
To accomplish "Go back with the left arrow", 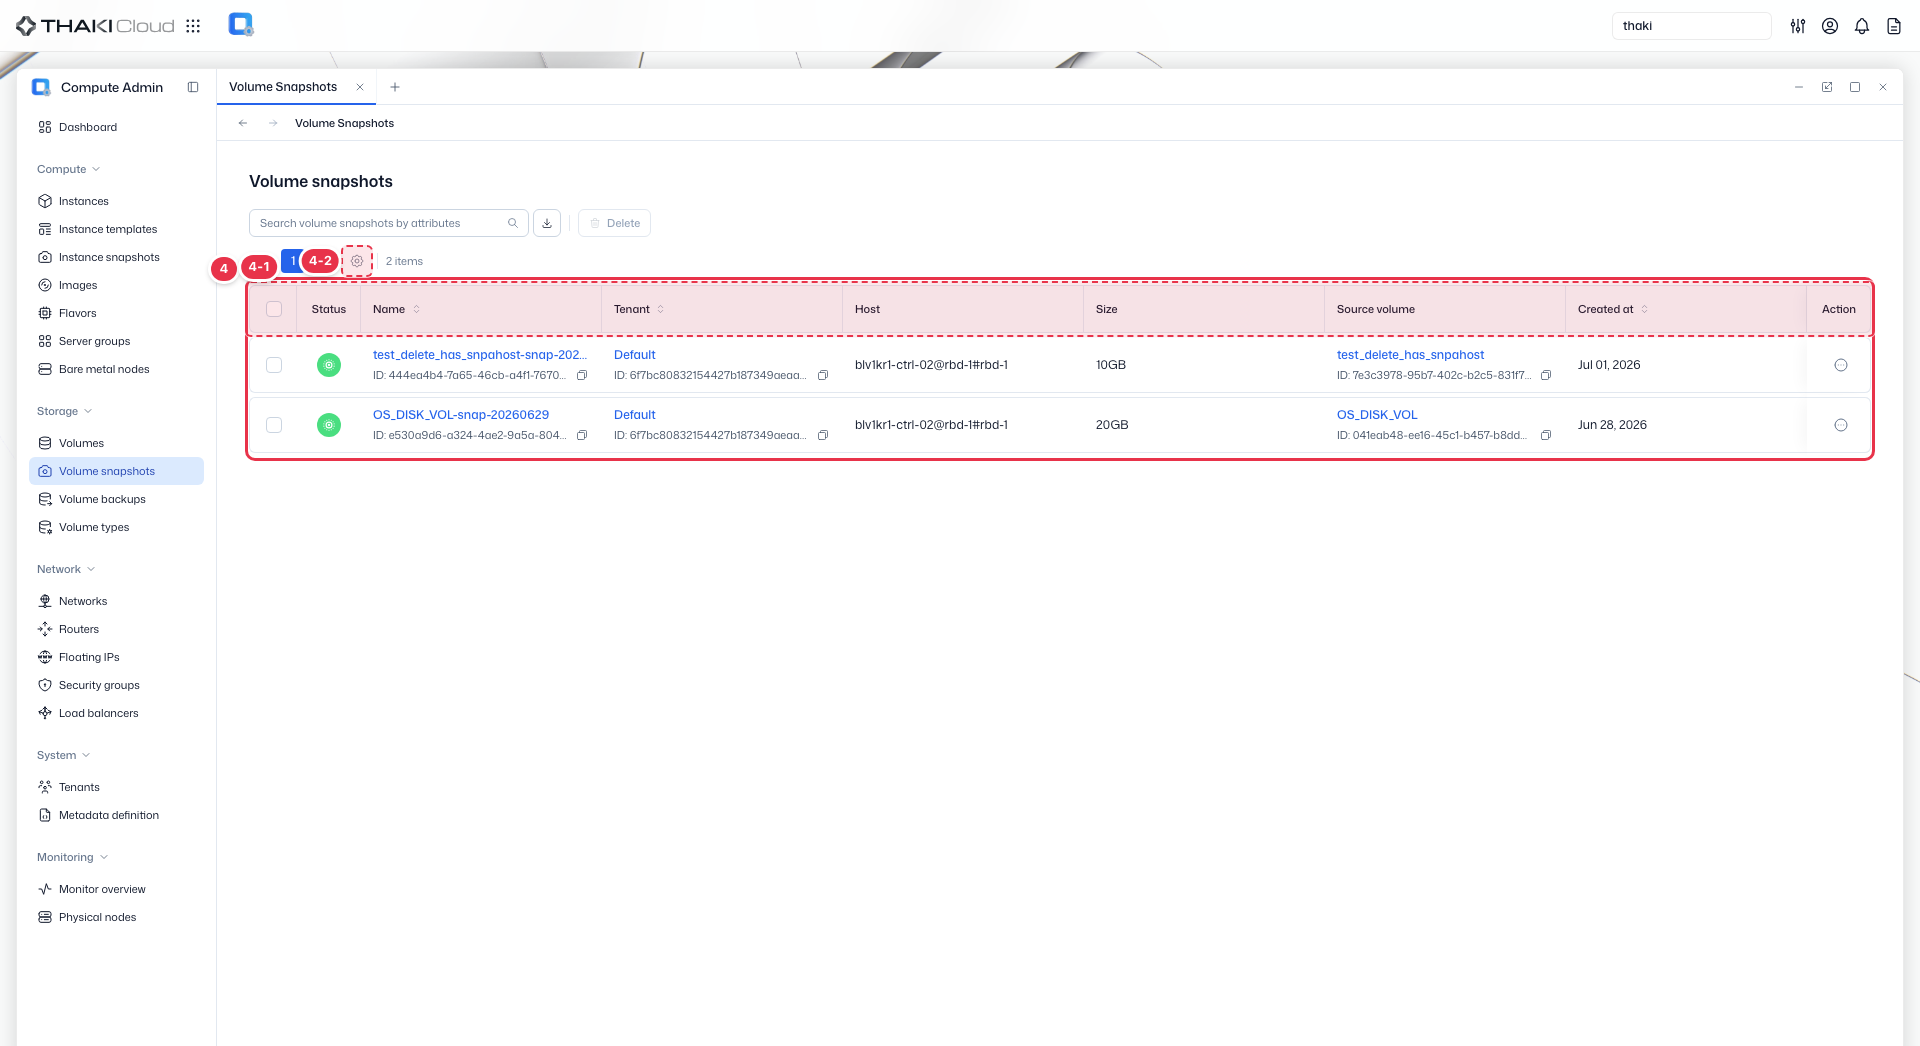I will pos(243,123).
